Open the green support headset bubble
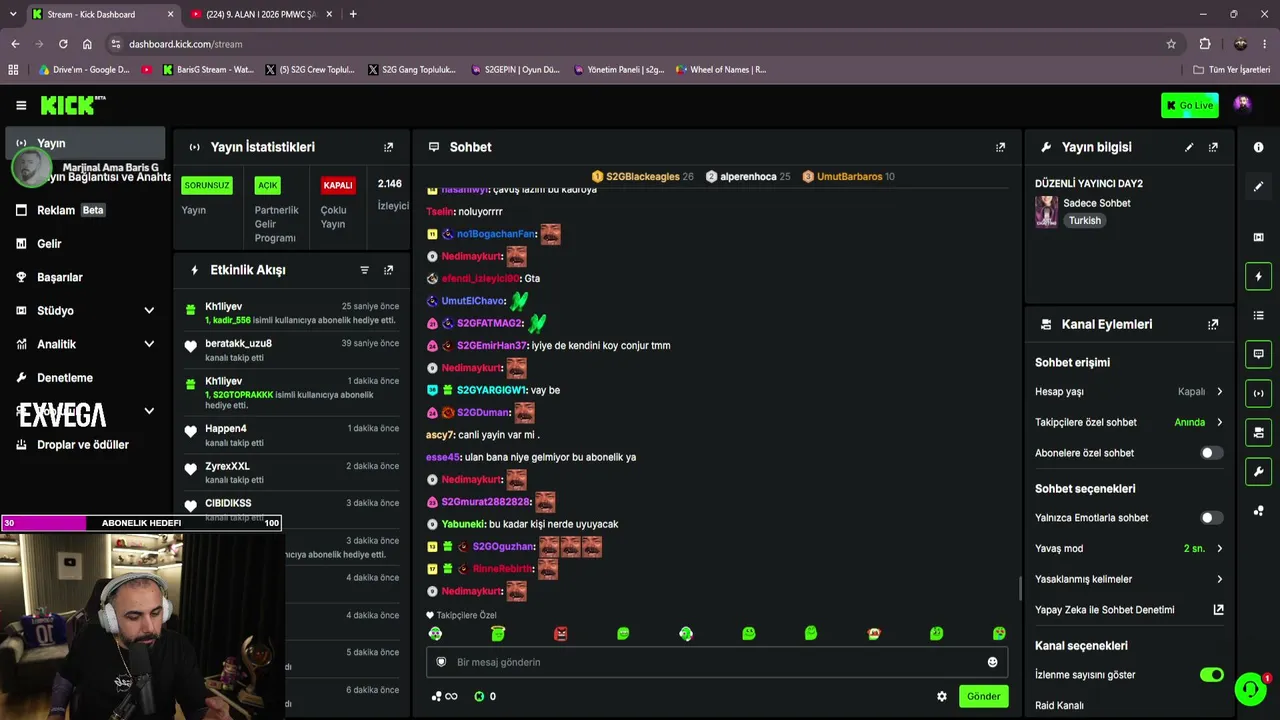 [x=1250, y=688]
